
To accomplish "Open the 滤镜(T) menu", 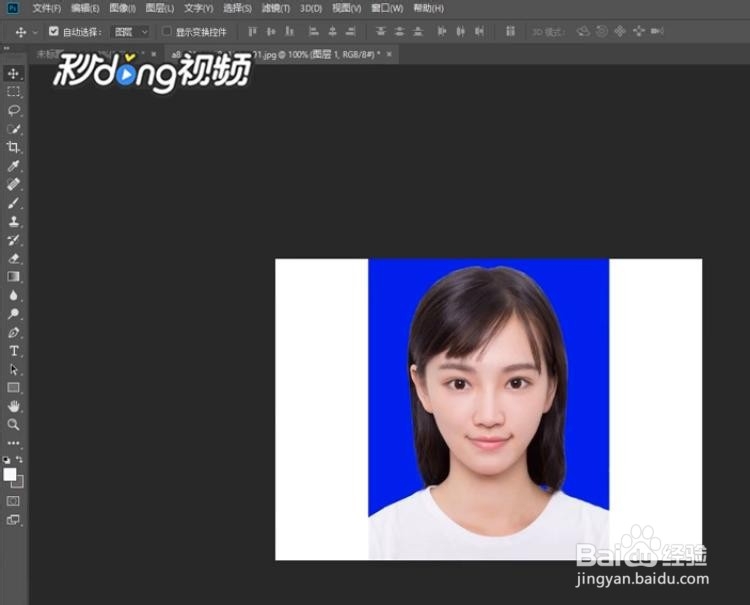I will tap(276, 8).
